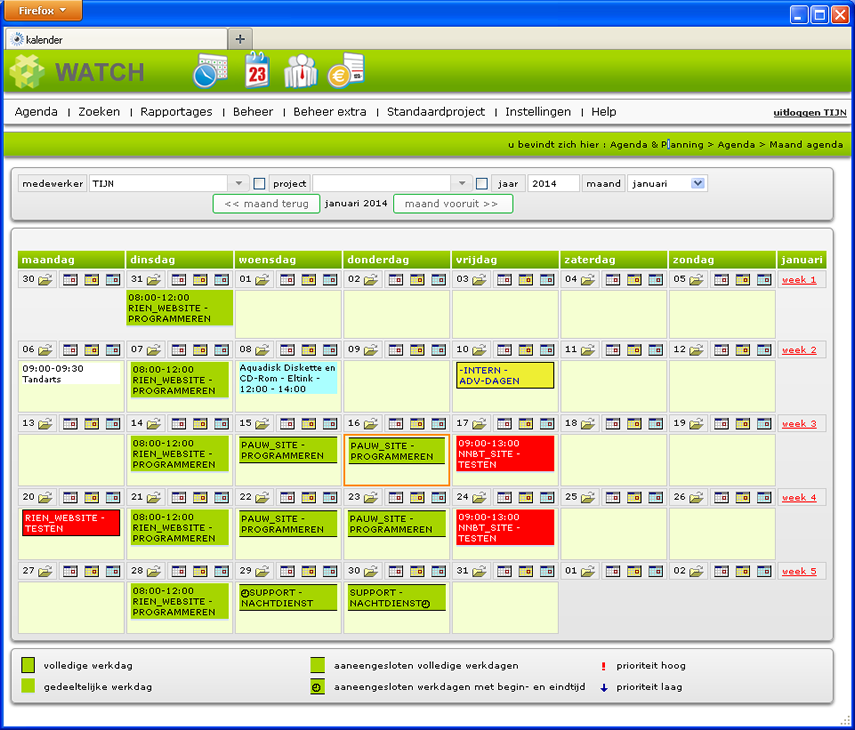855x730 pixels.
Task: Open the Zoeken menu
Action: [x=99, y=112]
